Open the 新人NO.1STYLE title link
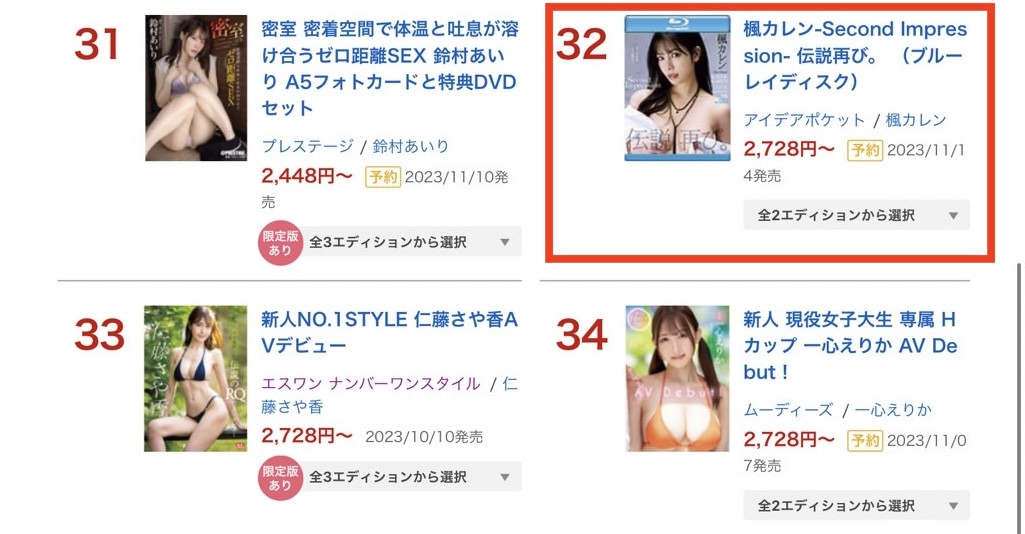1025x534 pixels. click(390, 333)
